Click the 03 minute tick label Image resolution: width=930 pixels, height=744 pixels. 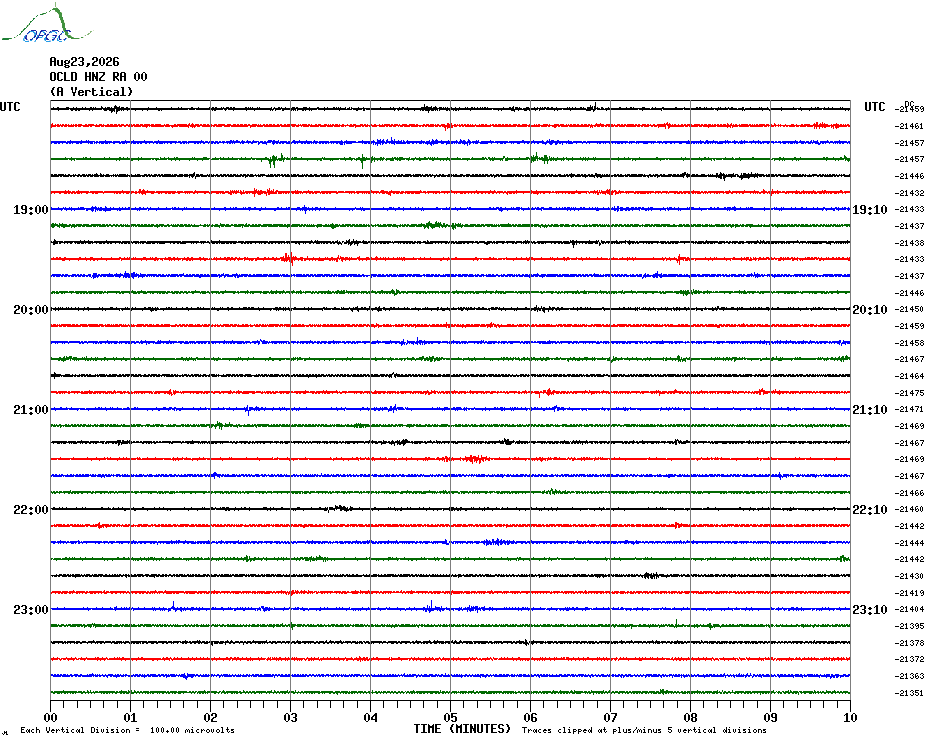tap(291, 717)
